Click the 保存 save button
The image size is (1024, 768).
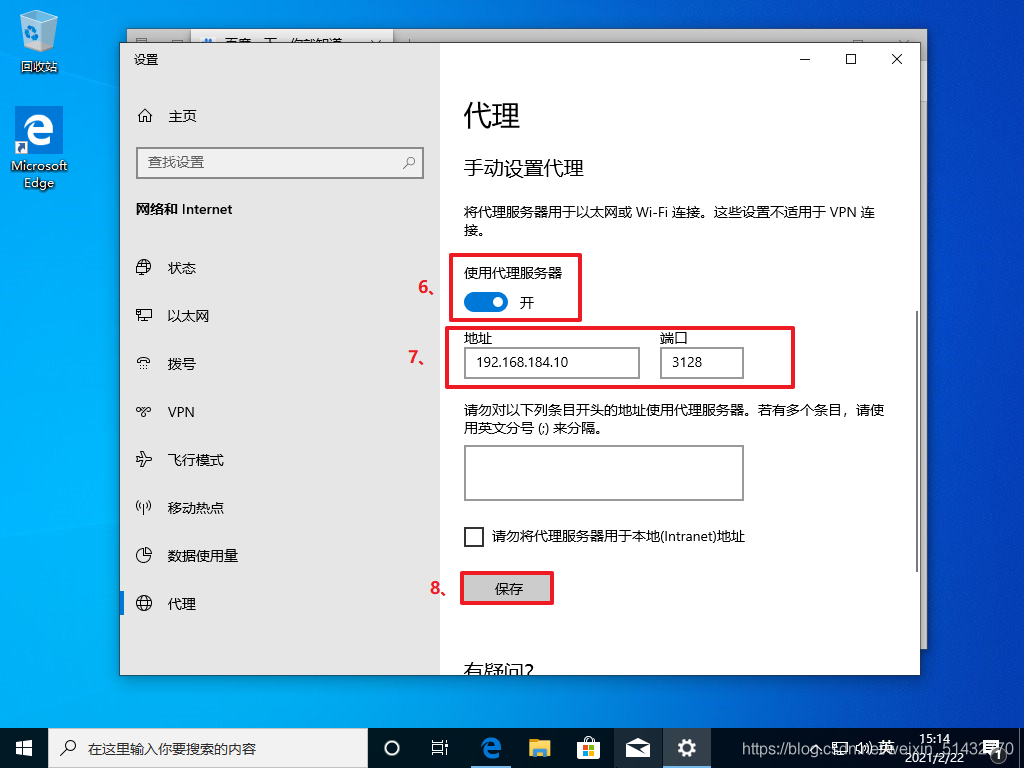pos(507,588)
